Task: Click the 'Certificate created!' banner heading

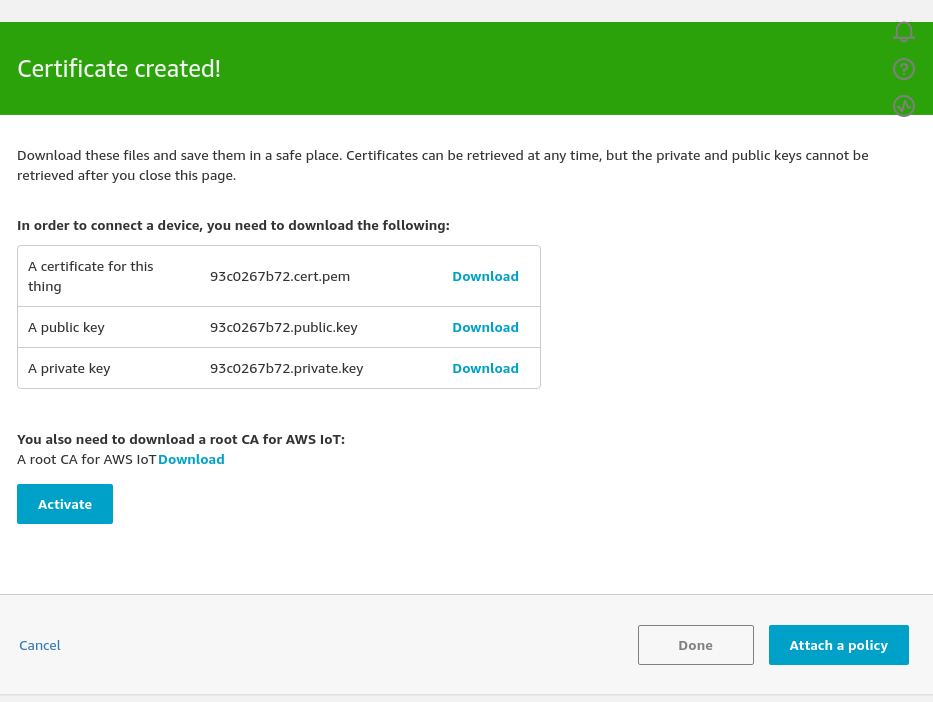Action: [119, 68]
